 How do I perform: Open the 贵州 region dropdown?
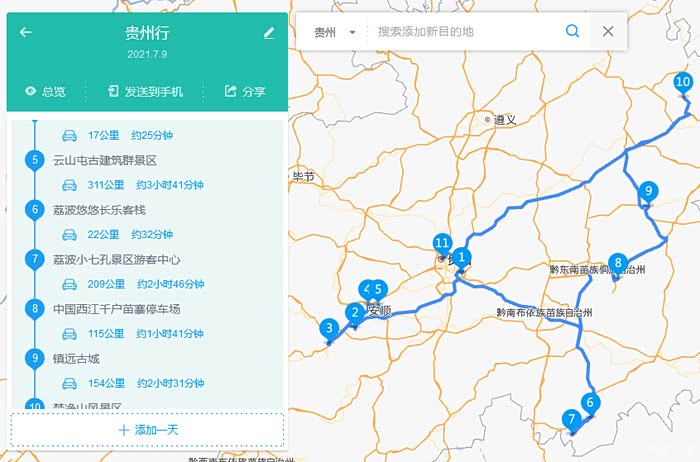(x=335, y=32)
